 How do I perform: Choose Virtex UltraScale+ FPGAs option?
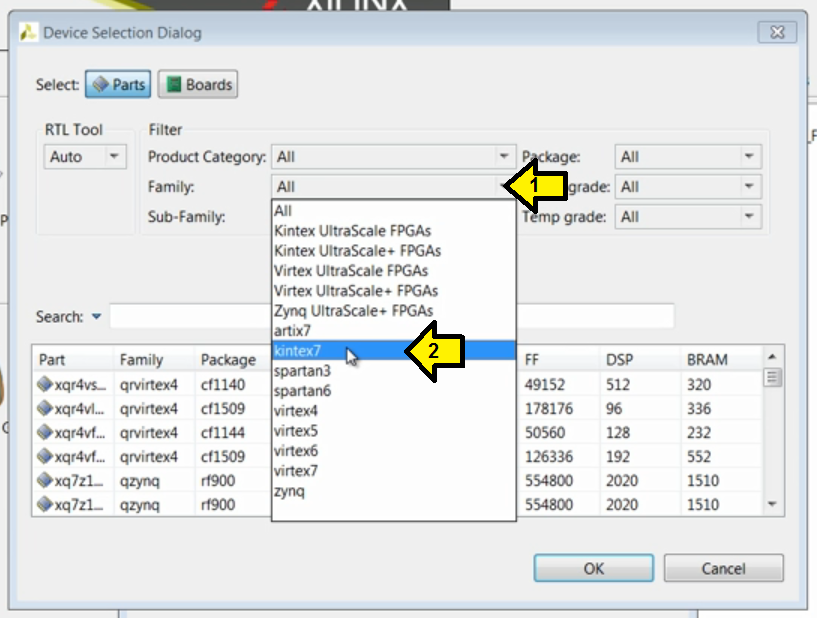click(x=393, y=291)
